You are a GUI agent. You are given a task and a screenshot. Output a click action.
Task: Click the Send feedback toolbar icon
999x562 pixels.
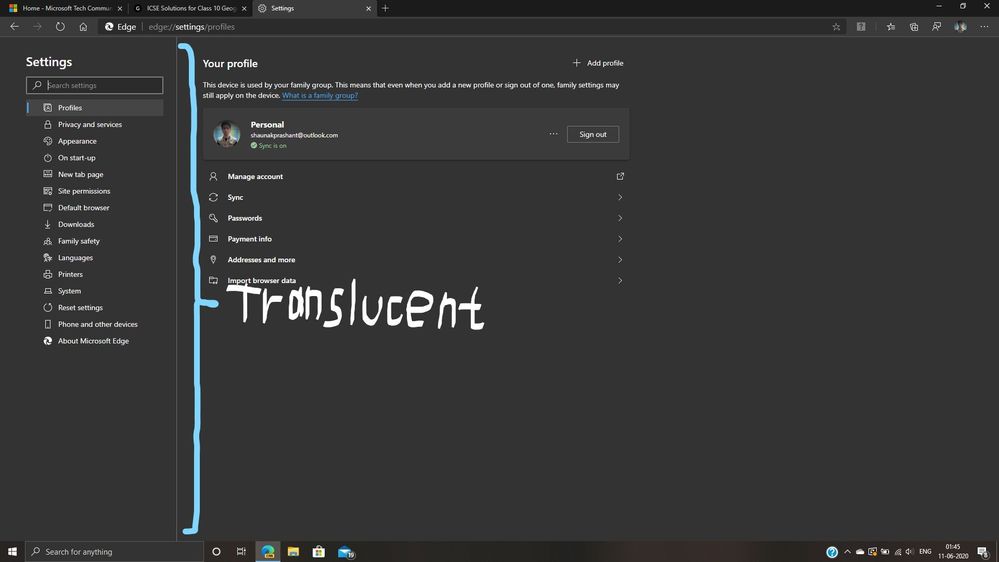[937, 27]
